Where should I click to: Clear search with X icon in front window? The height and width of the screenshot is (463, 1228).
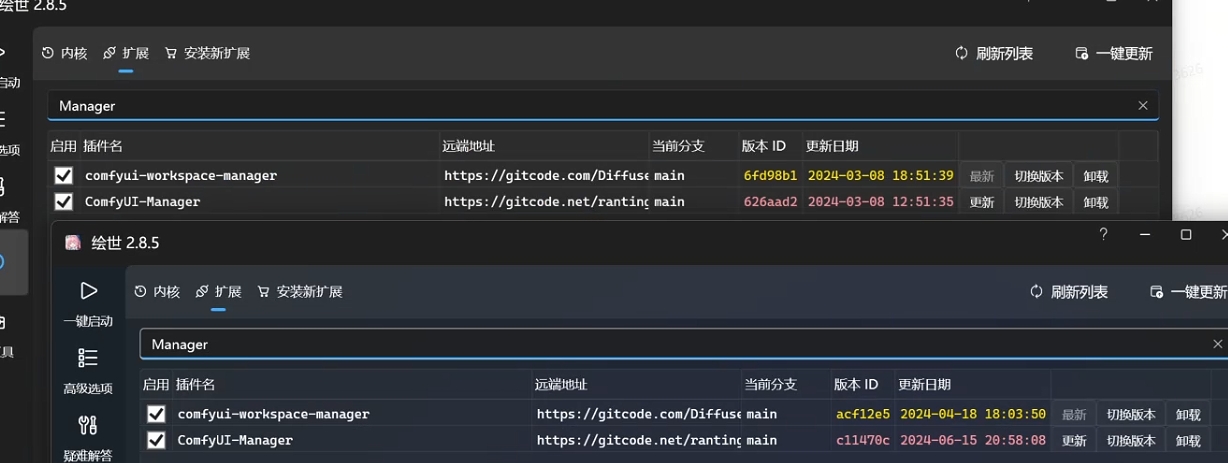pos(1217,344)
